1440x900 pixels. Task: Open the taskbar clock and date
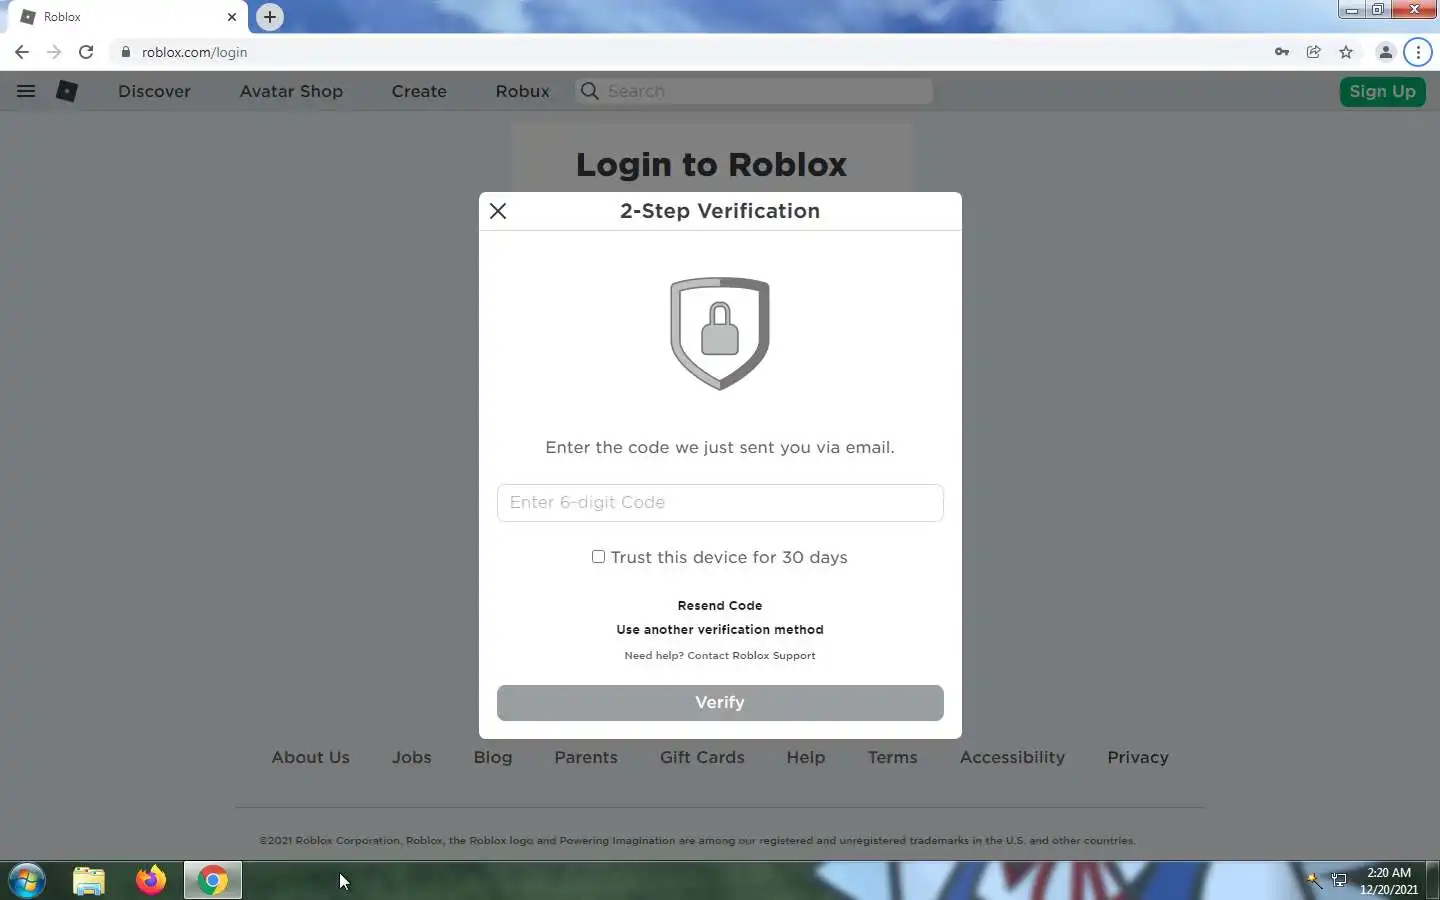pos(1389,881)
